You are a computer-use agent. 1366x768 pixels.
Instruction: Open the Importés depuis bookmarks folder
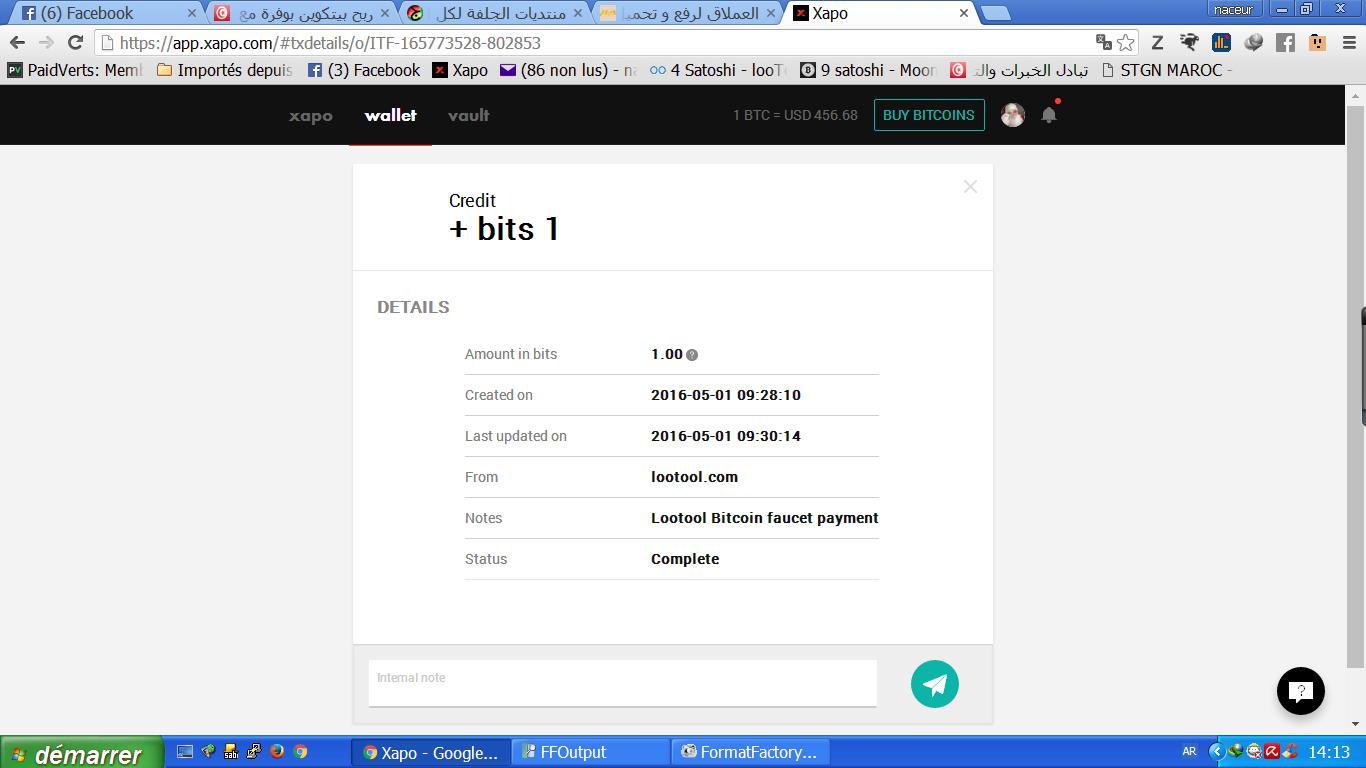[224, 70]
